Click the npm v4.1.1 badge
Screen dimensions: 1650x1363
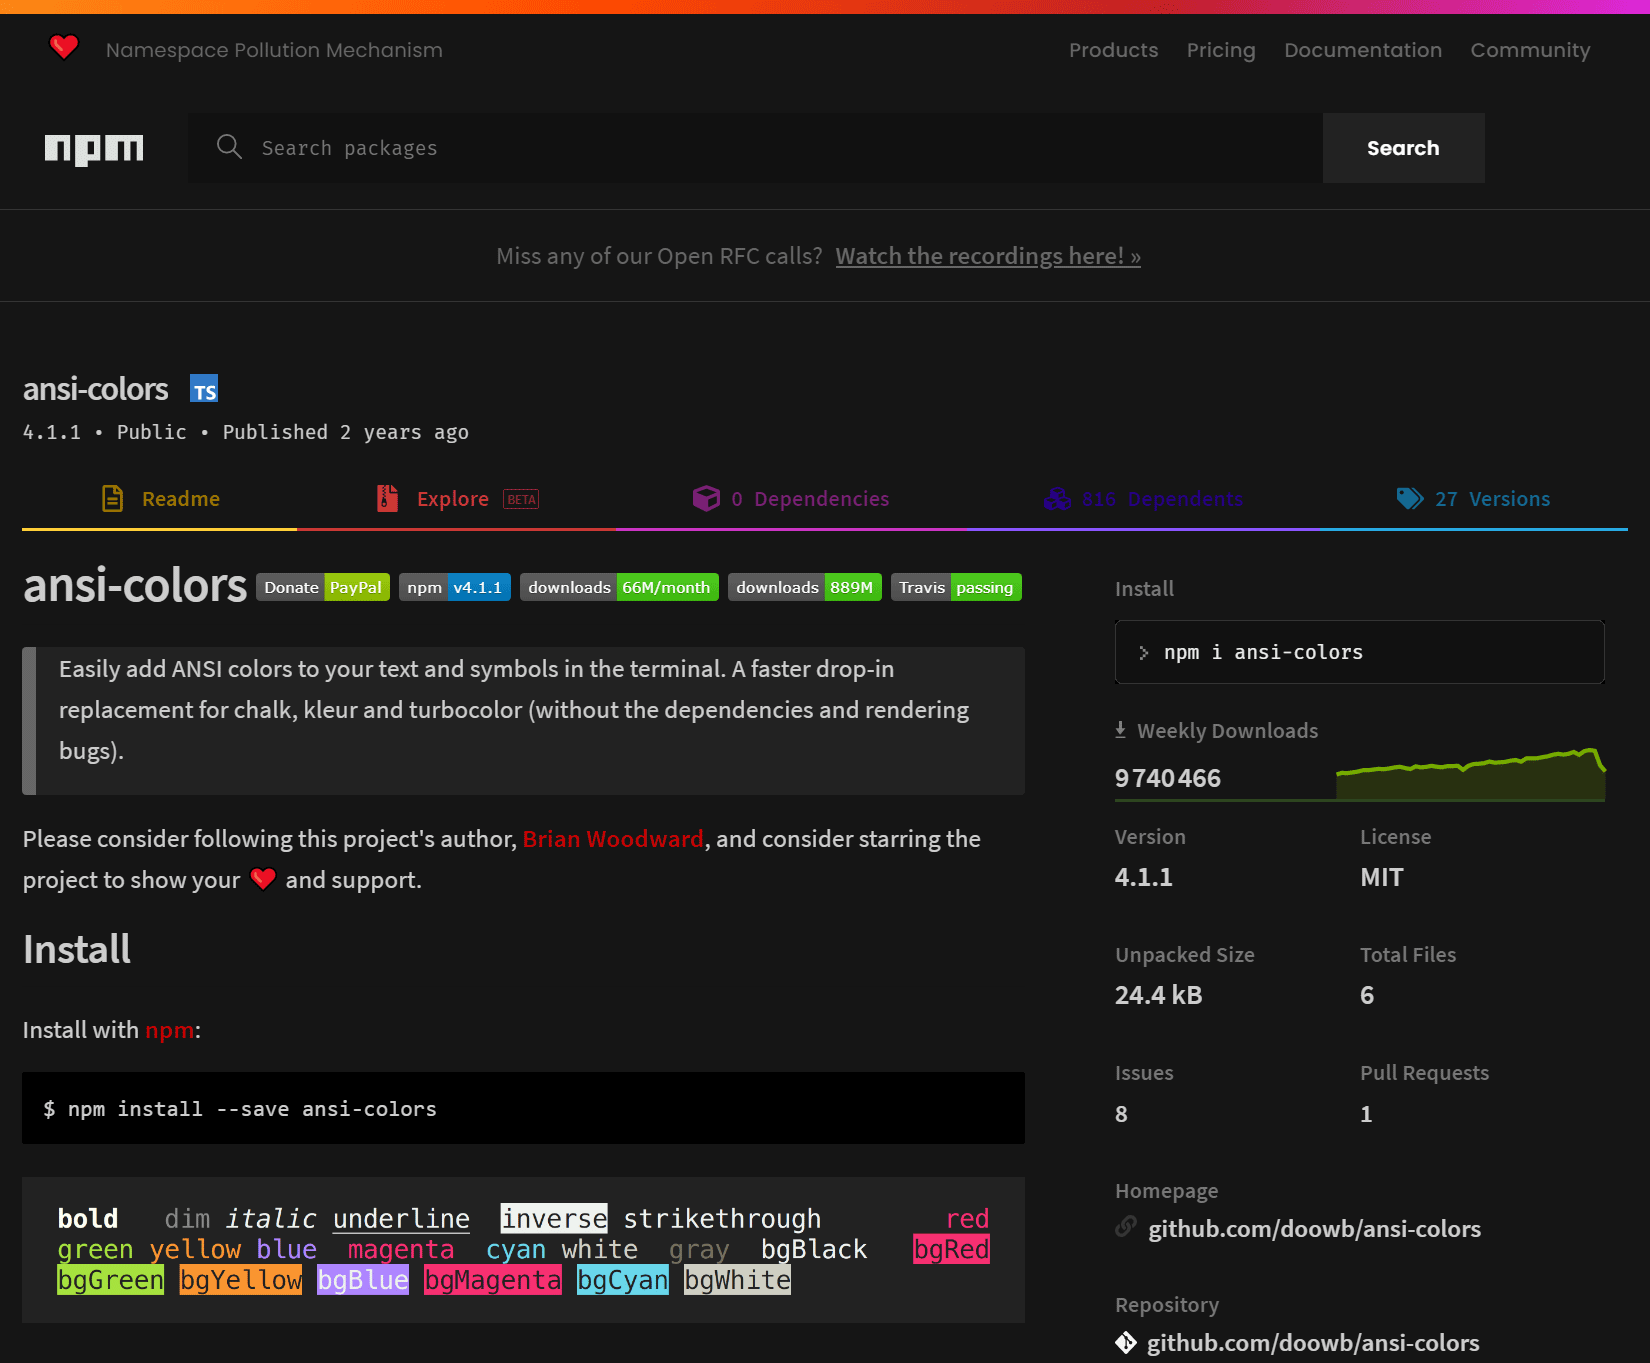[x=455, y=587]
